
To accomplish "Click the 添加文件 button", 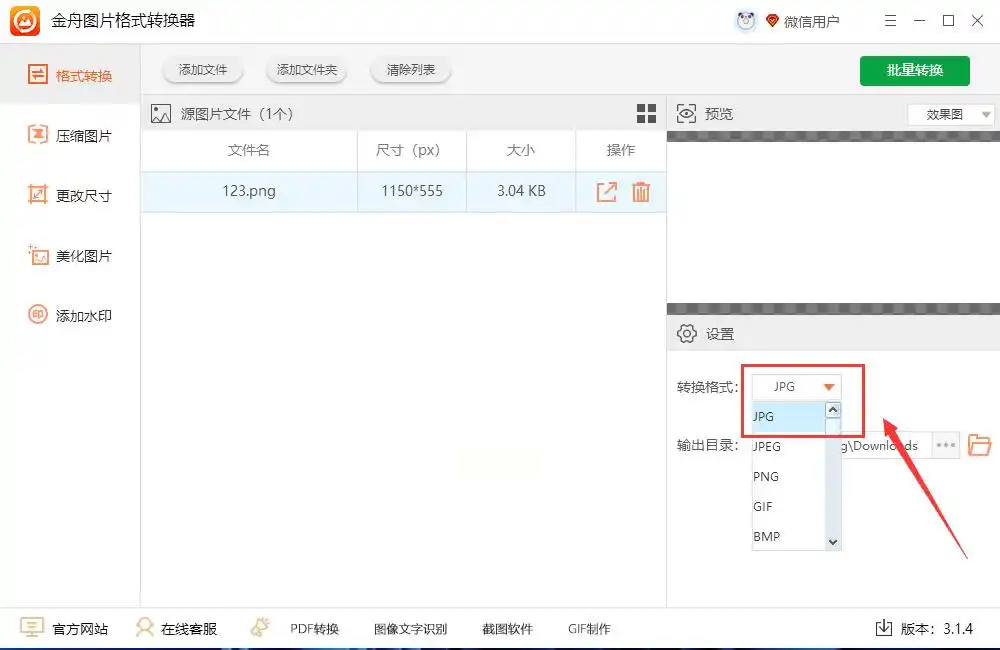I will (203, 70).
